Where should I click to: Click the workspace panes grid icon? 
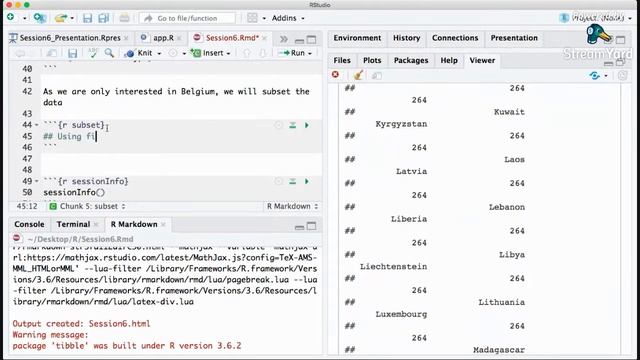point(253,18)
